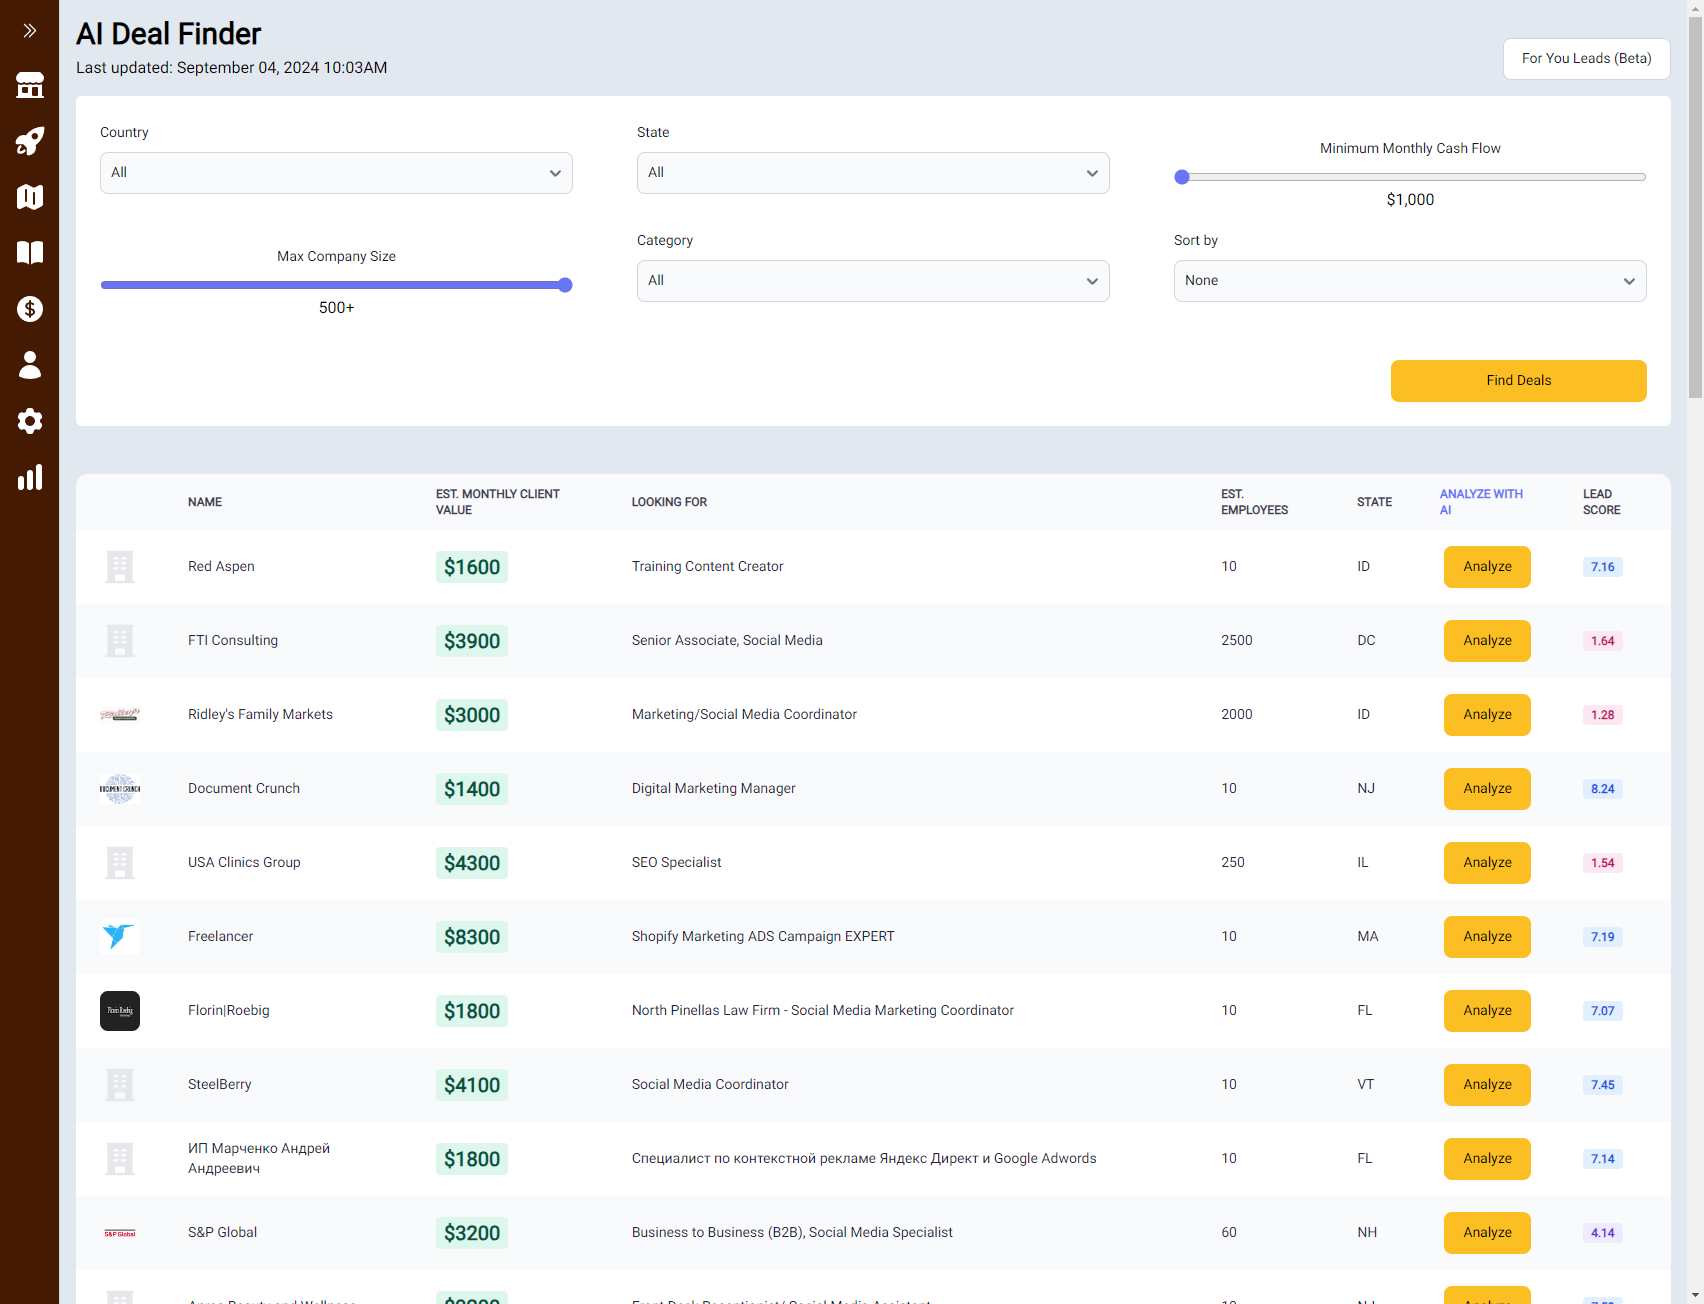Open the storefront icon in sidebar
1704x1304 pixels.
30,86
